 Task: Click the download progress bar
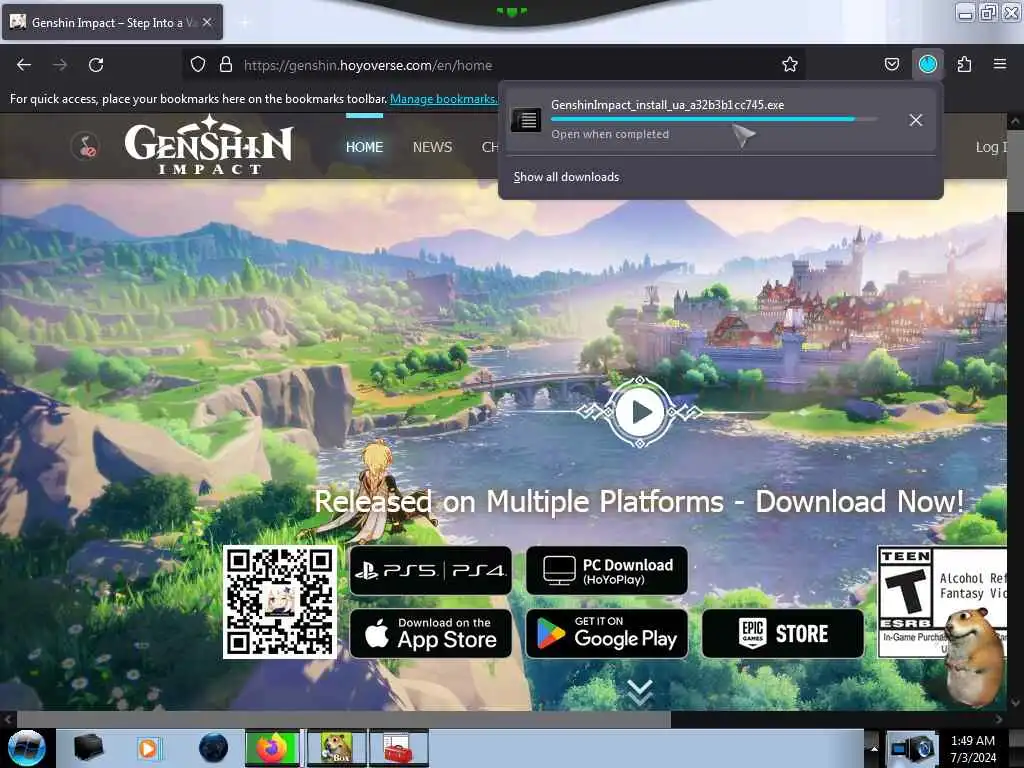714,119
